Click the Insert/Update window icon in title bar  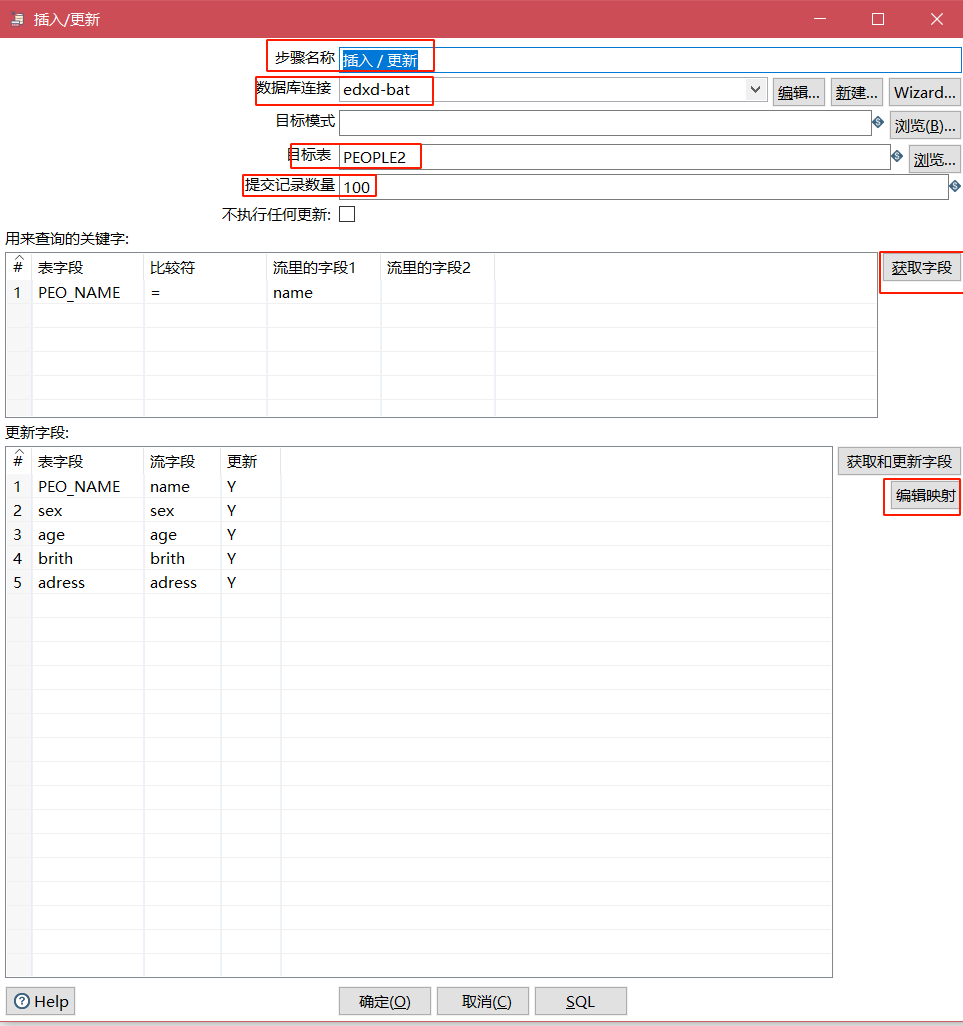click(x=18, y=19)
